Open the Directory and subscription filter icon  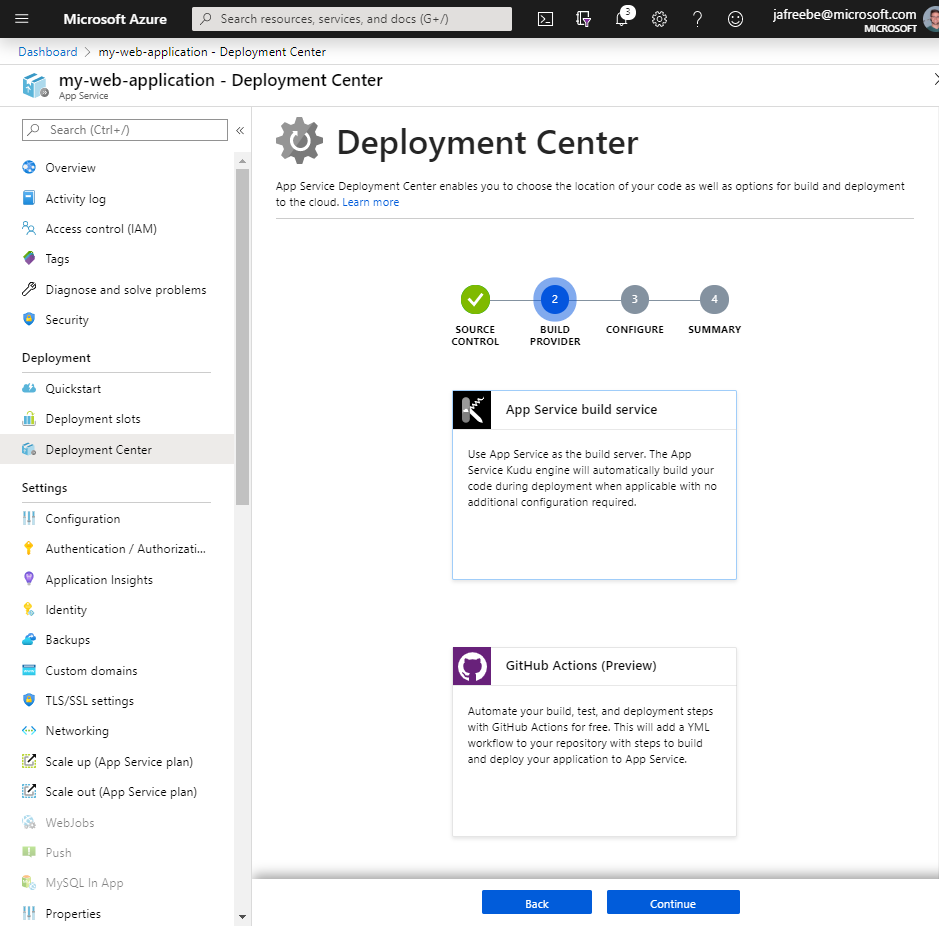[584, 19]
